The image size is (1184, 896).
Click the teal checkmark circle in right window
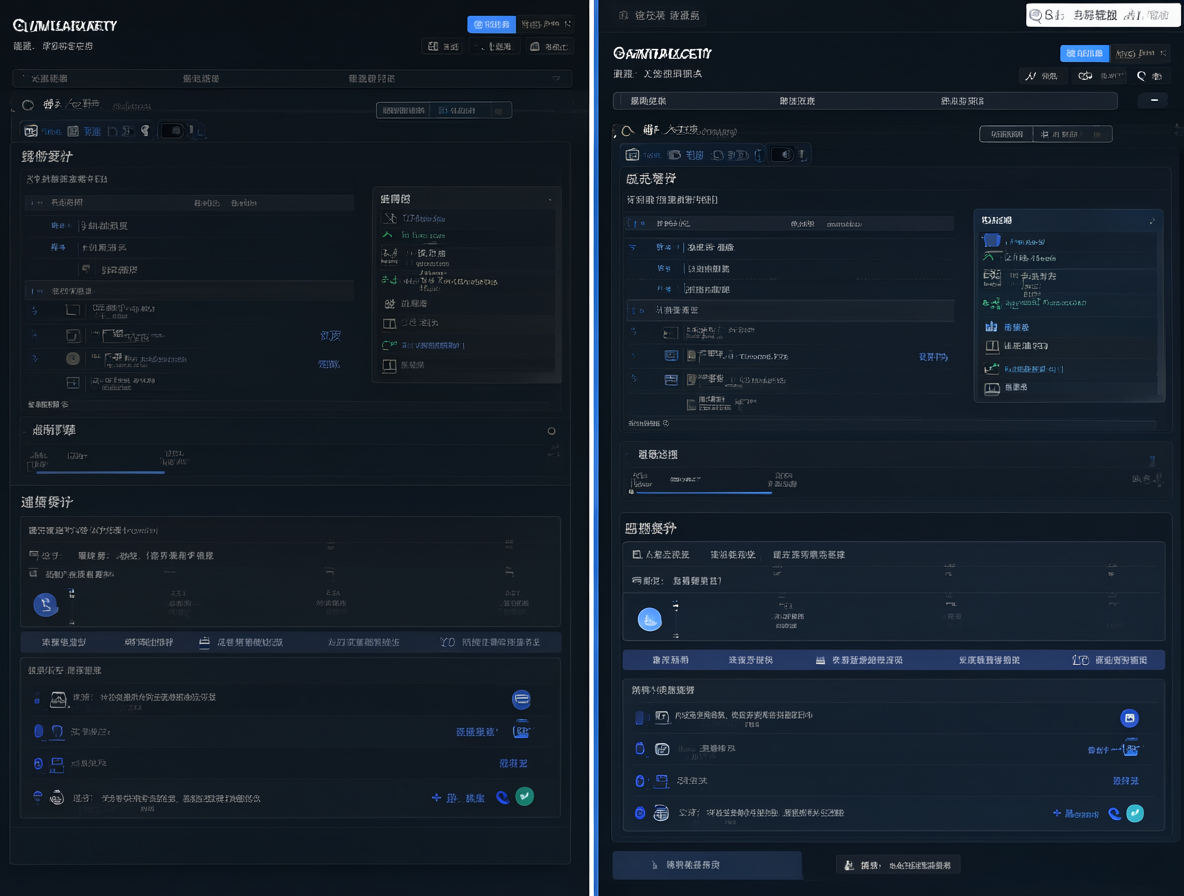[1135, 813]
